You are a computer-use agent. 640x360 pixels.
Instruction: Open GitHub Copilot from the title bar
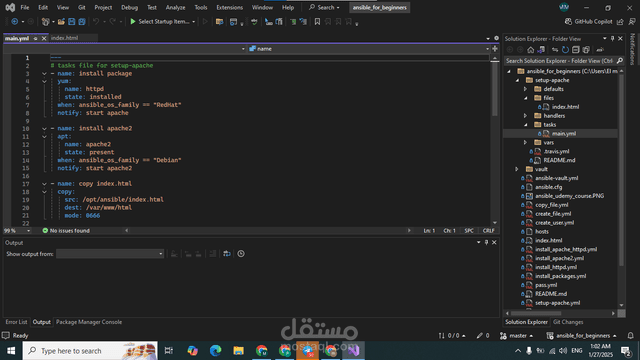point(588,22)
